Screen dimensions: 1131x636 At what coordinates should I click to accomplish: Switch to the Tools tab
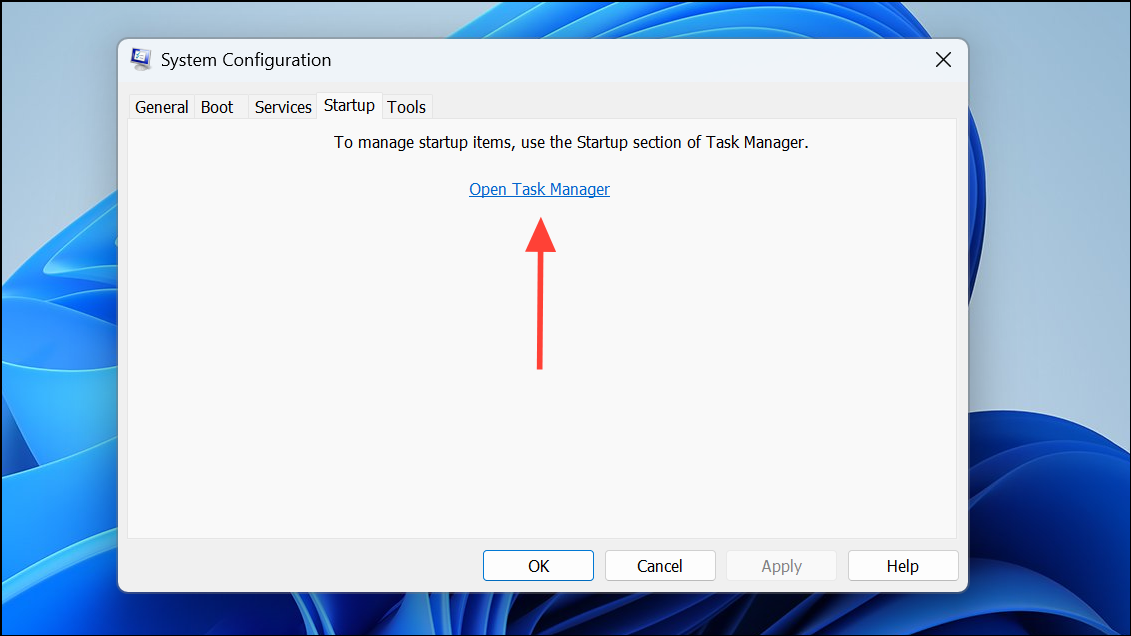pos(406,106)
